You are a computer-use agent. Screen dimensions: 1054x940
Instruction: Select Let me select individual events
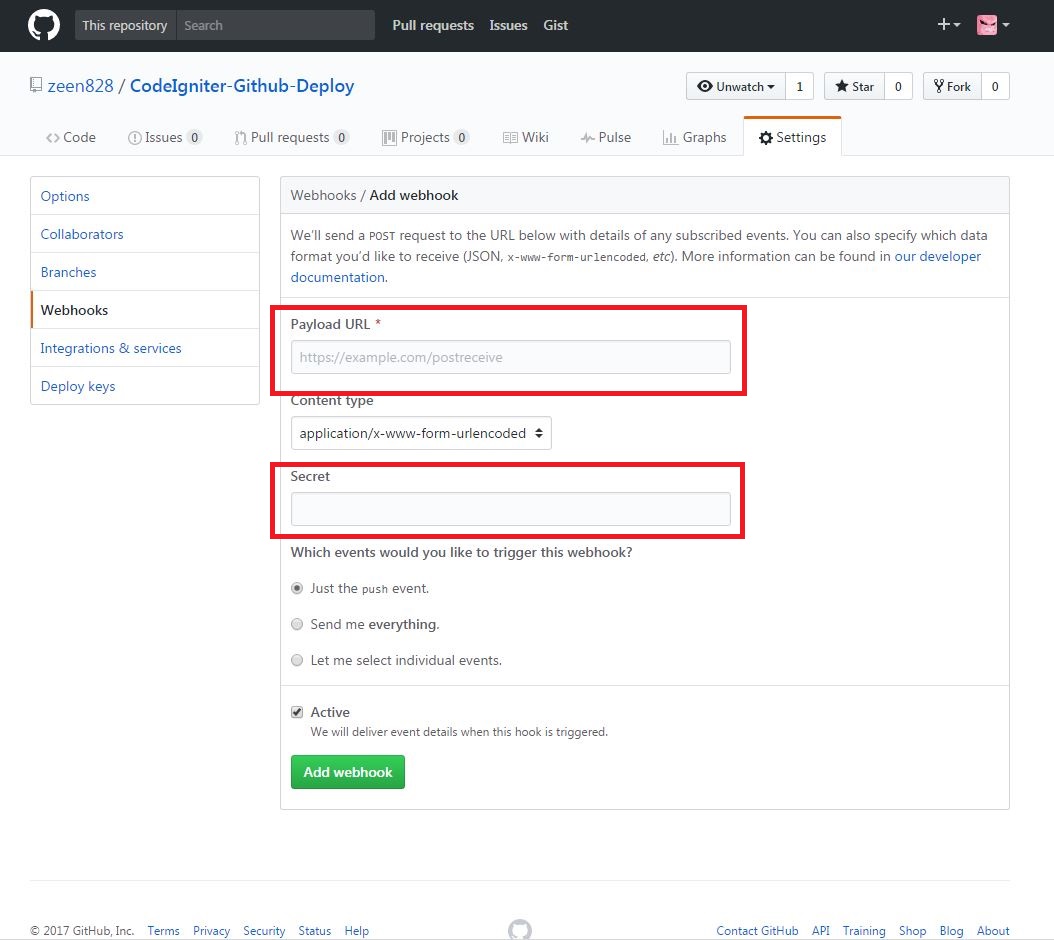(297, 660)
